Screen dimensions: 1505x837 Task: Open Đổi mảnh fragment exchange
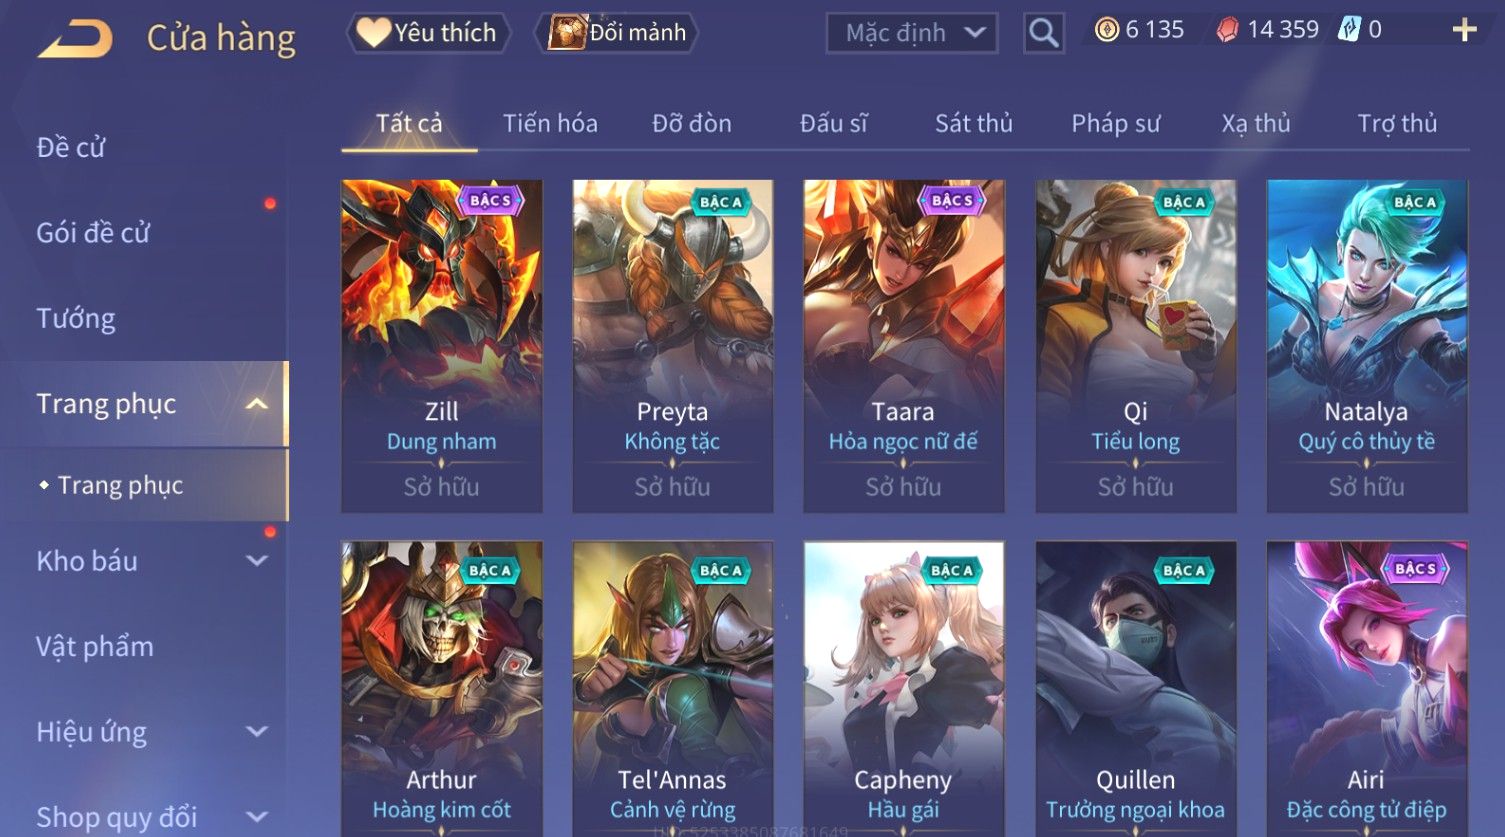coord(617,33)
